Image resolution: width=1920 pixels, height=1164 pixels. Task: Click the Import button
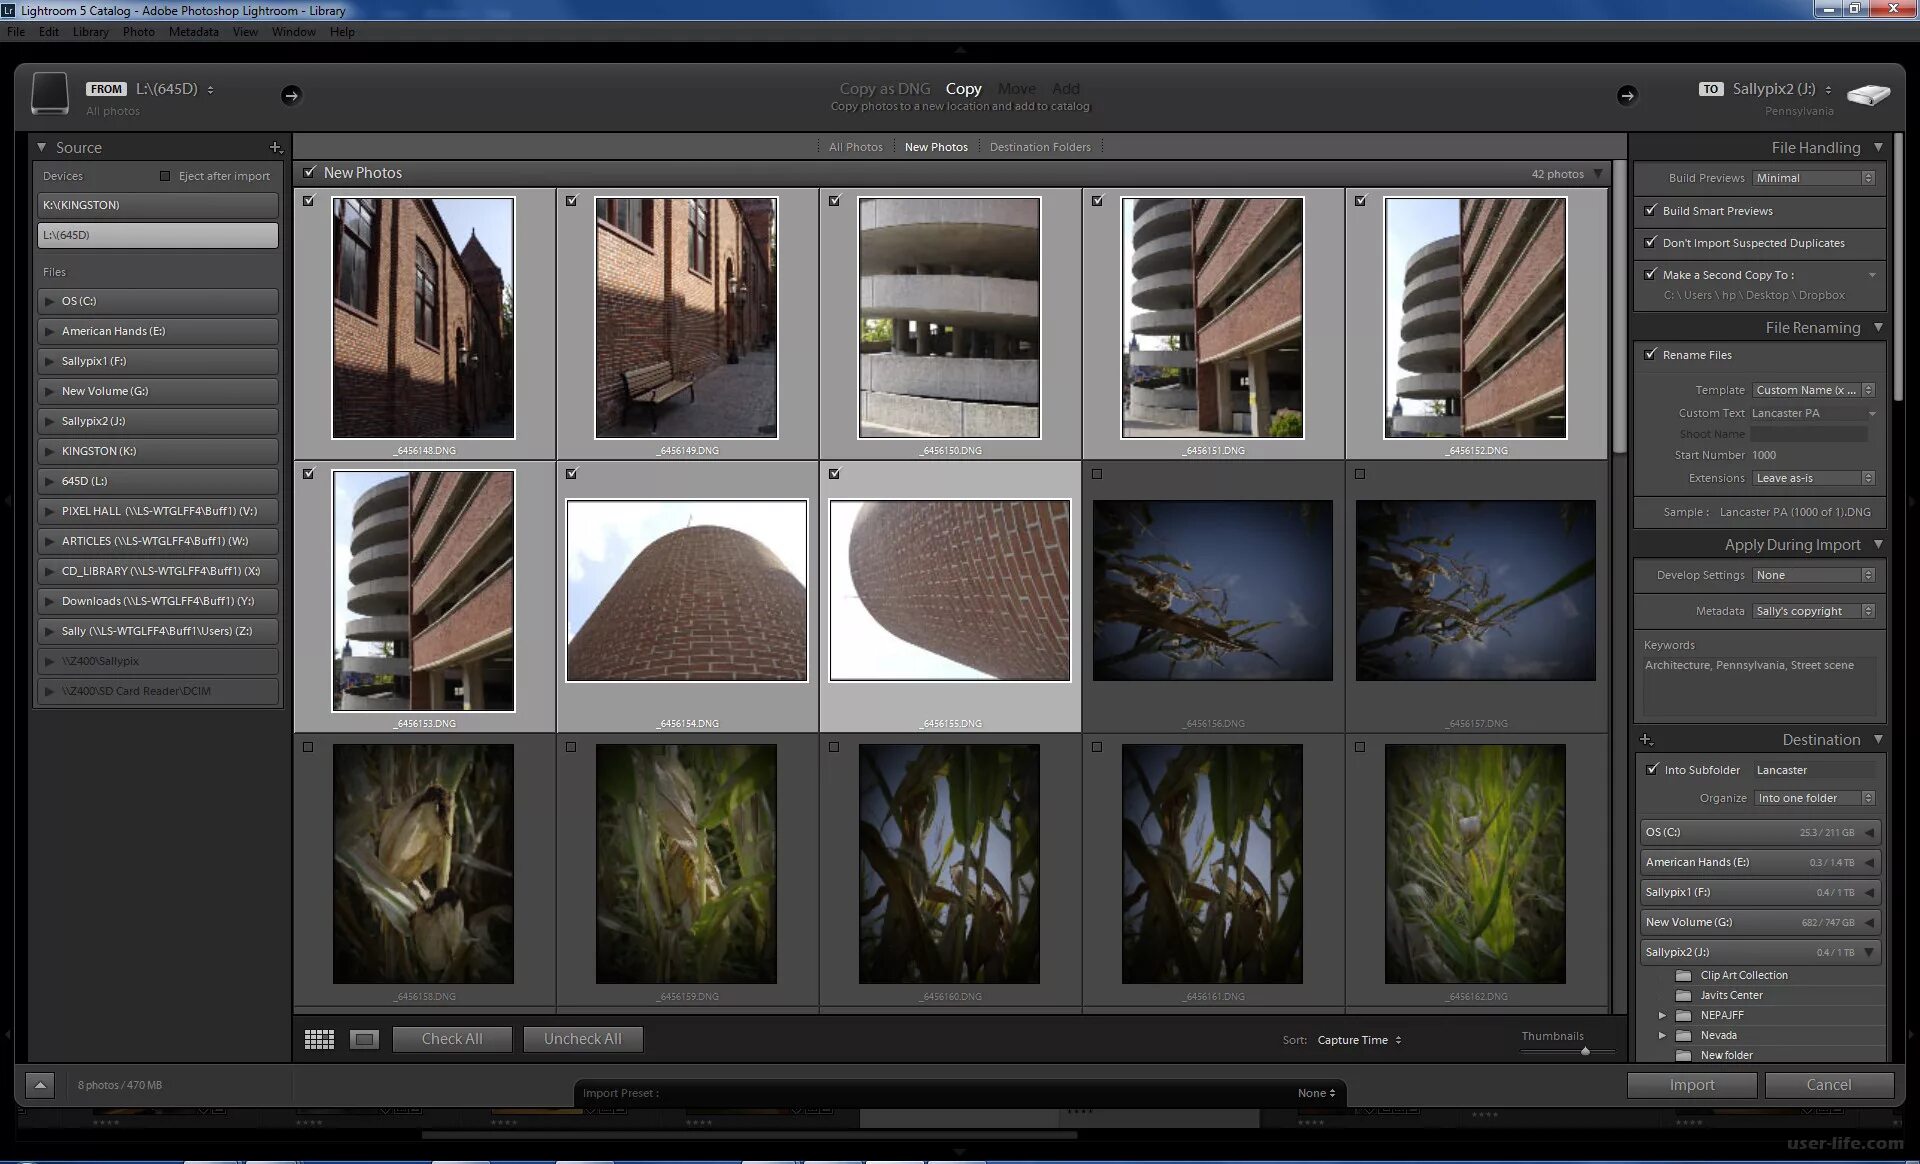tap(1691, 1085)
